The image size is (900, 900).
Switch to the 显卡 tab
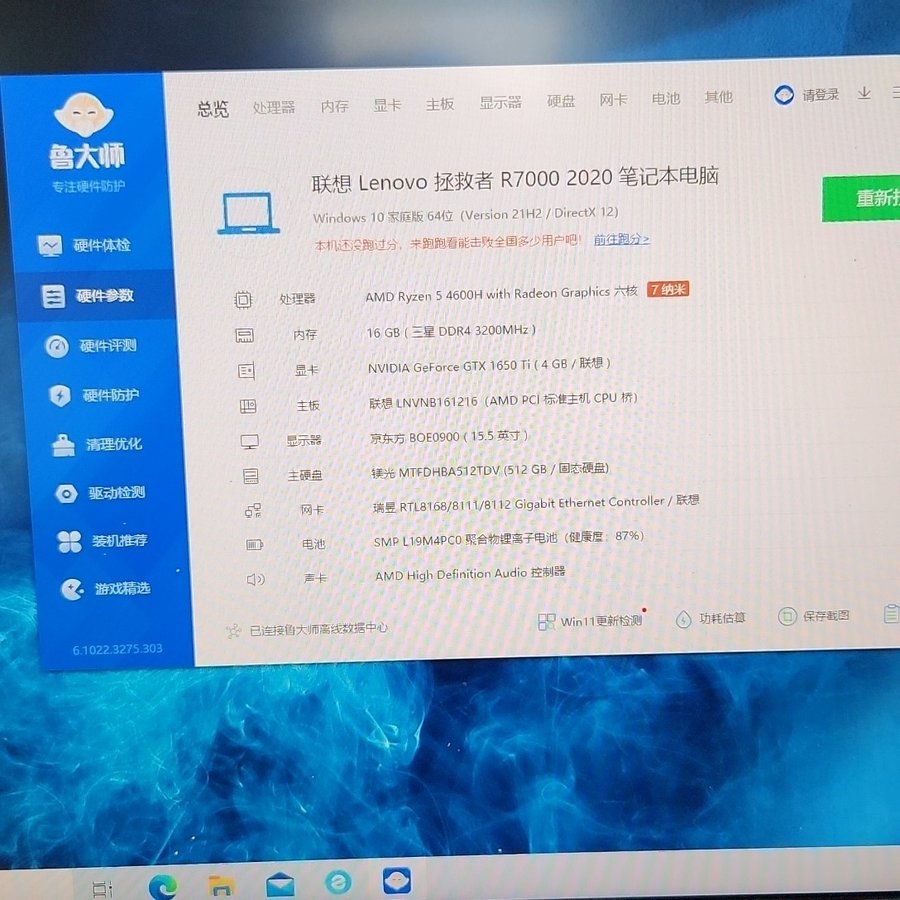click(387, 105)
